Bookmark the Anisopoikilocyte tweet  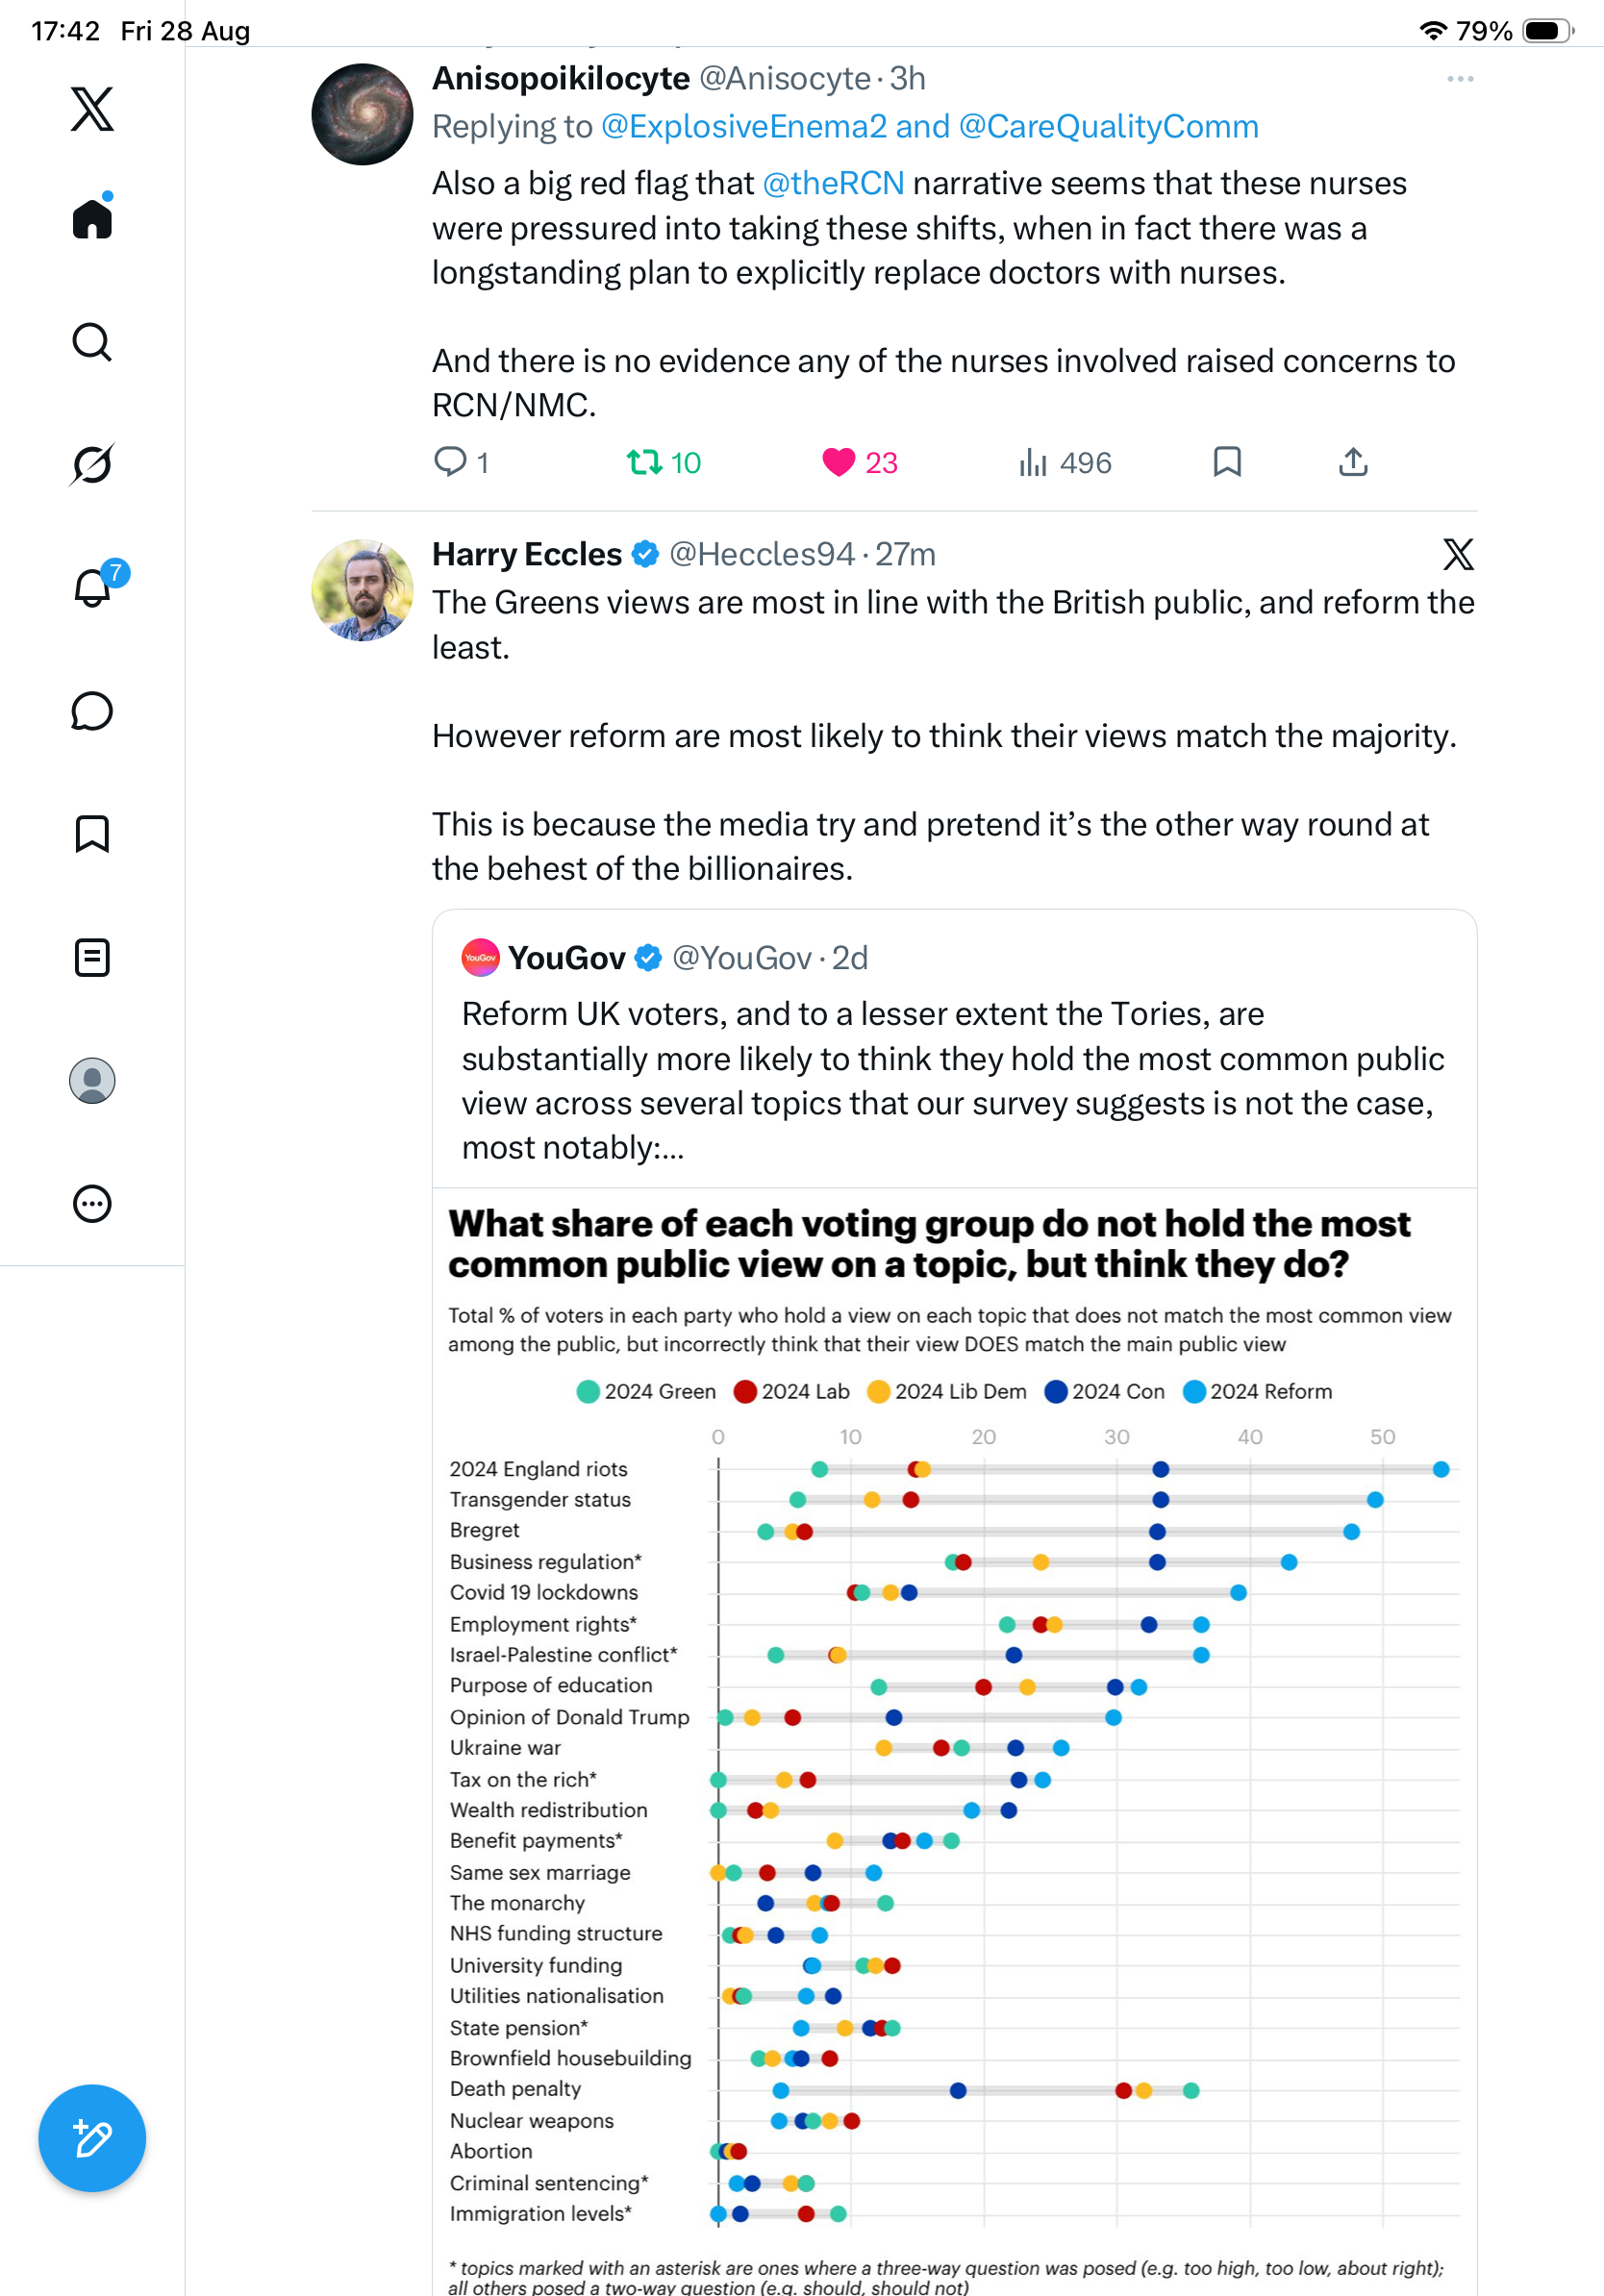[x=1227, y=462]
